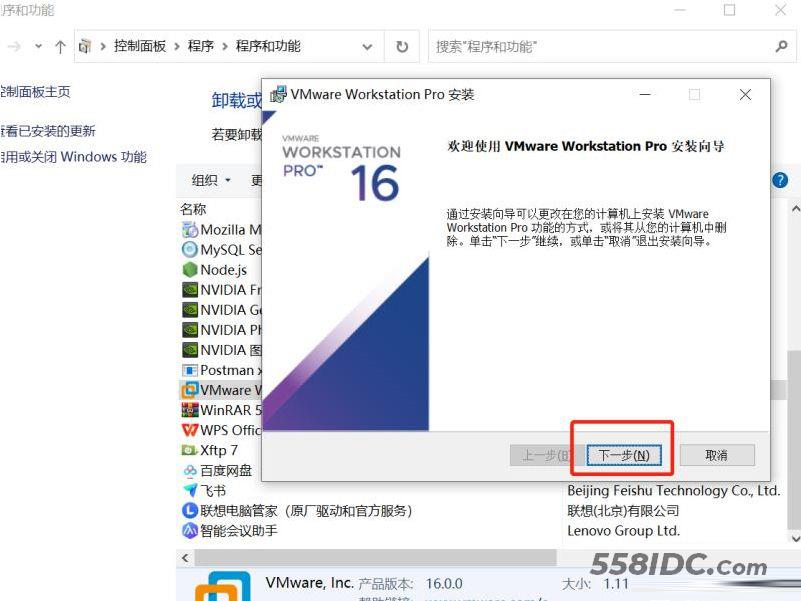Click the MySQL Server icon in the program list
The width and height of the screenshot is (801, 601).
[190, 249]
